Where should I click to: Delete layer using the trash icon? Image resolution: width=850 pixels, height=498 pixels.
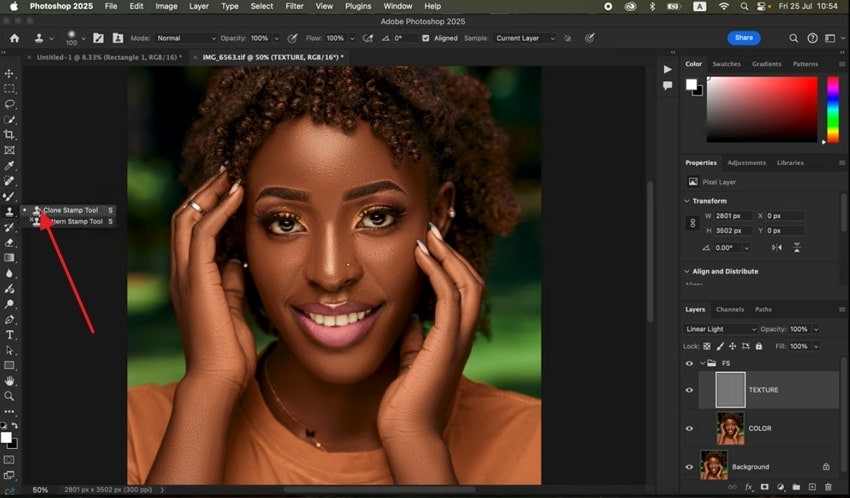point(828,487)
